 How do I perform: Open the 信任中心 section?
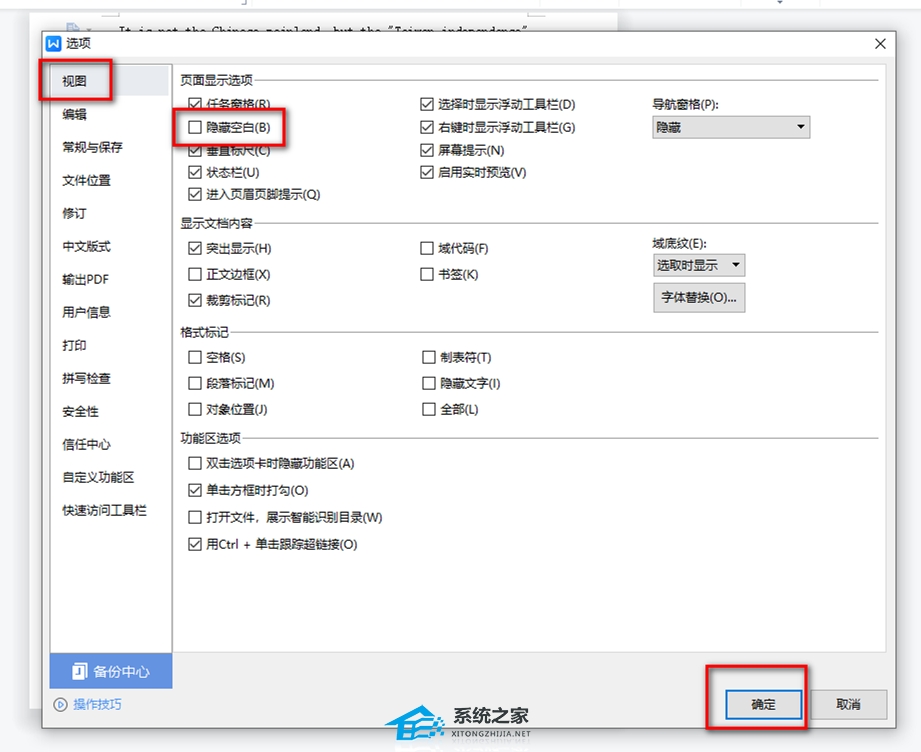pyautogui.click(x=86, y=444)
